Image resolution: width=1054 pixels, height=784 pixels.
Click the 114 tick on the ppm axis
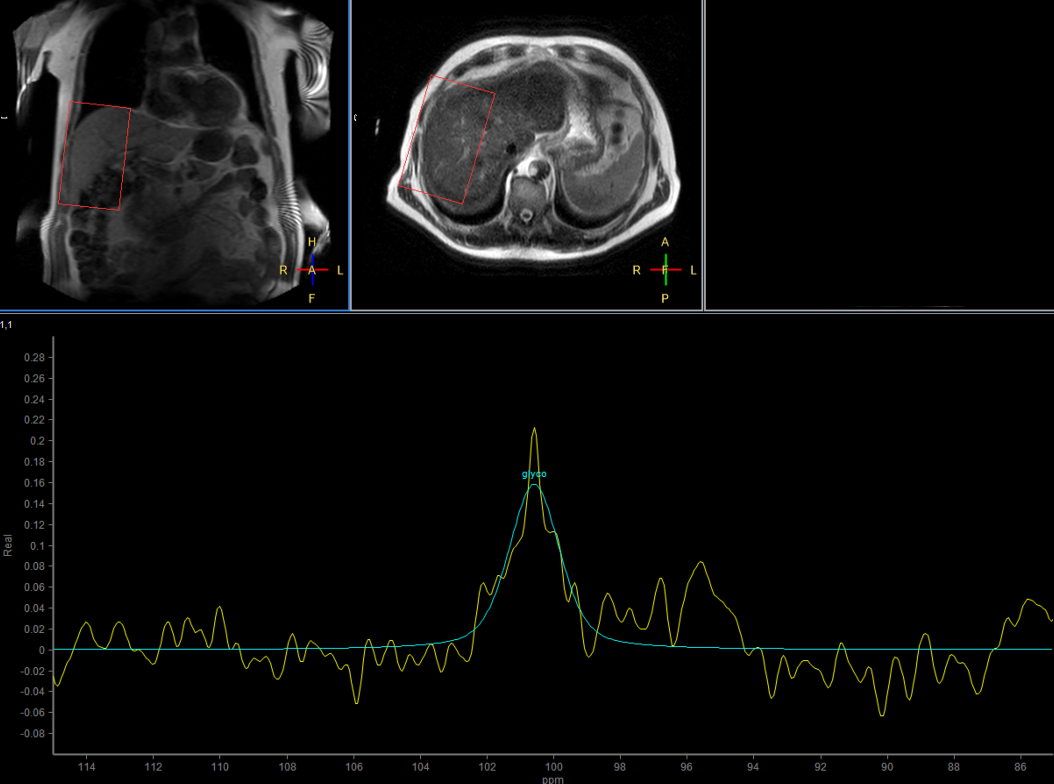(87, 767)
